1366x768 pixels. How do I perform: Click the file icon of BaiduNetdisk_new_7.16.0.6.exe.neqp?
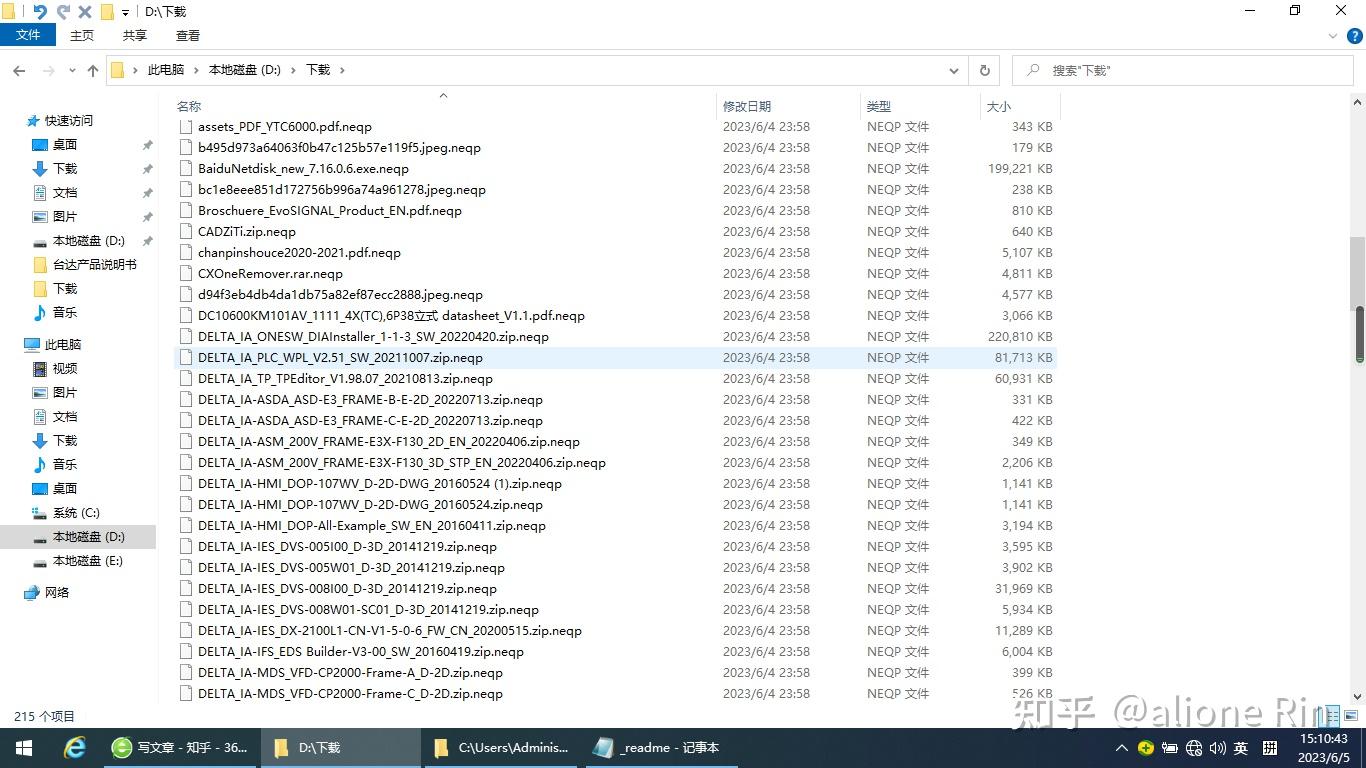click(185, 169)
